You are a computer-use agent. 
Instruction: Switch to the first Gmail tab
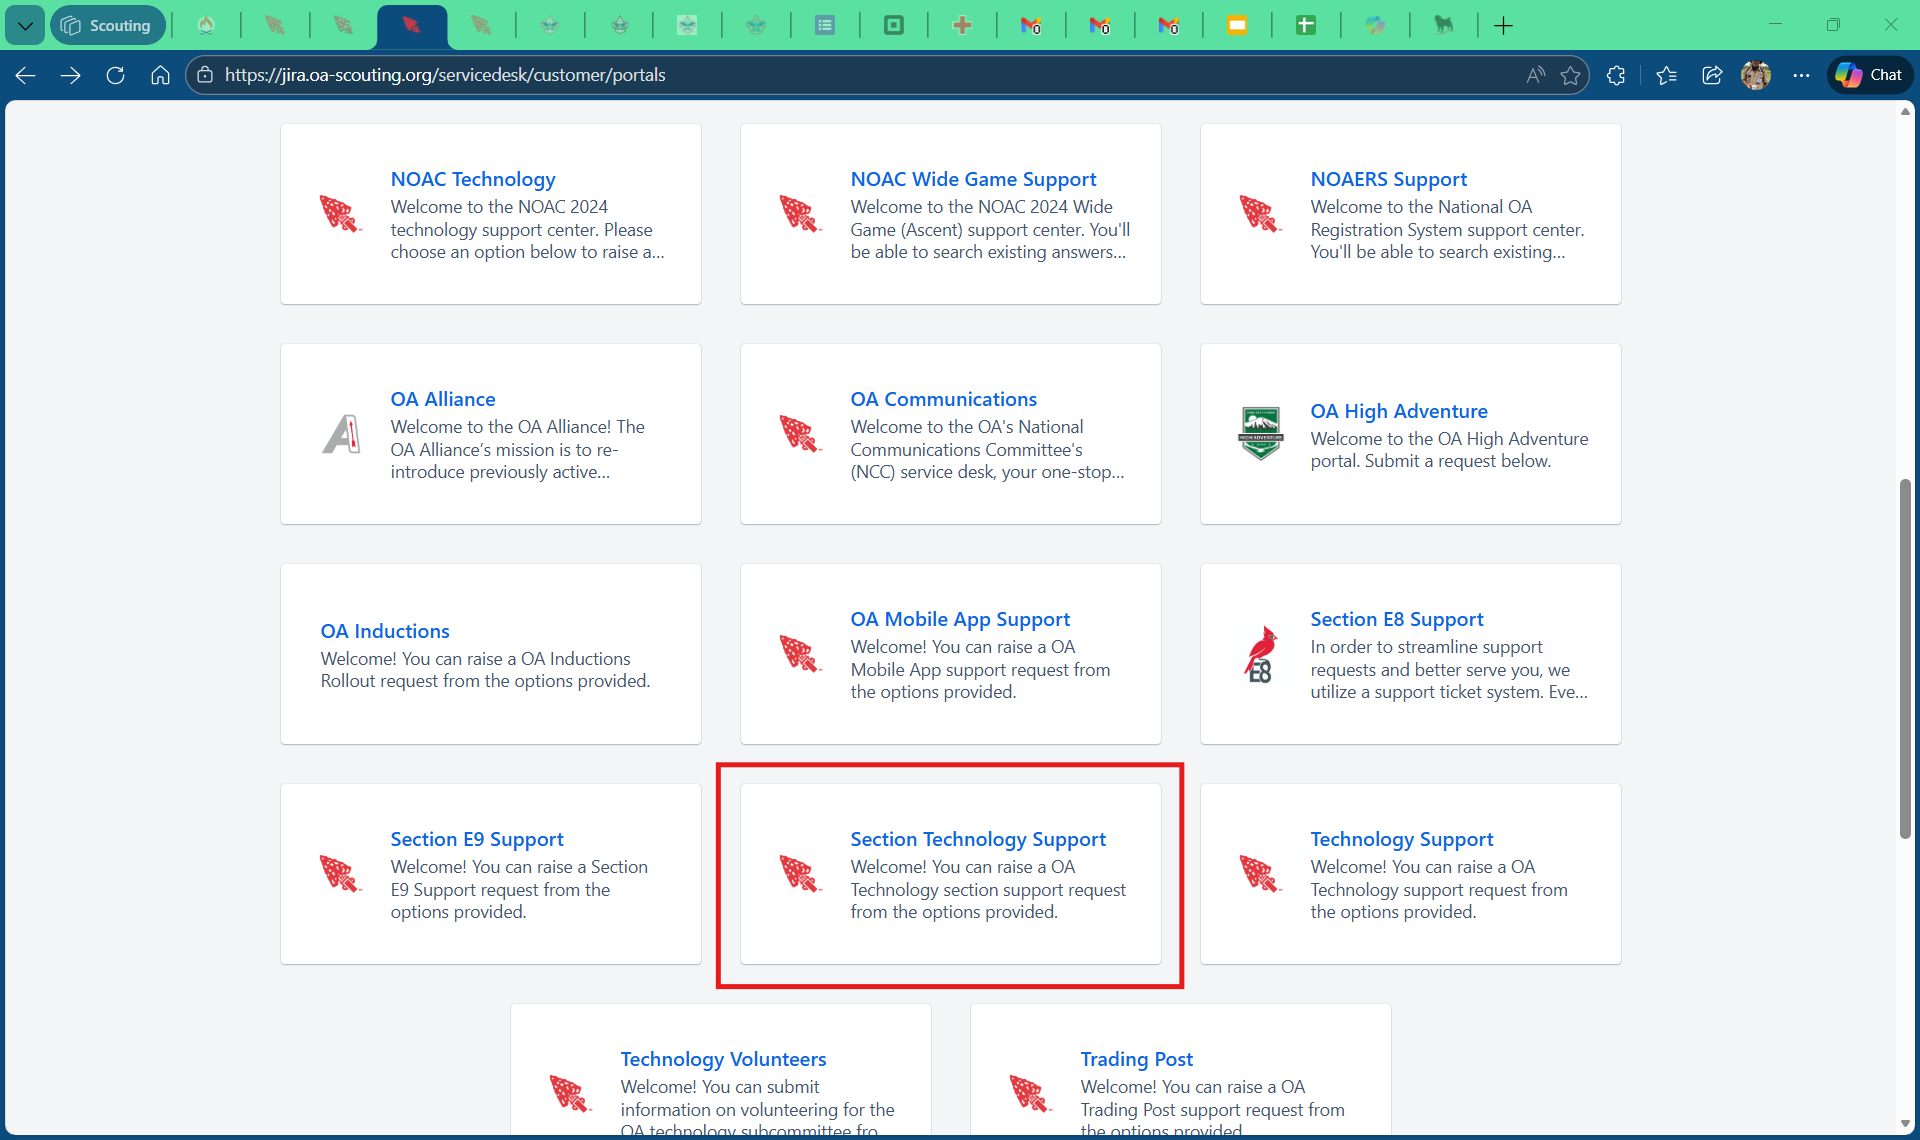[1031, 25]
